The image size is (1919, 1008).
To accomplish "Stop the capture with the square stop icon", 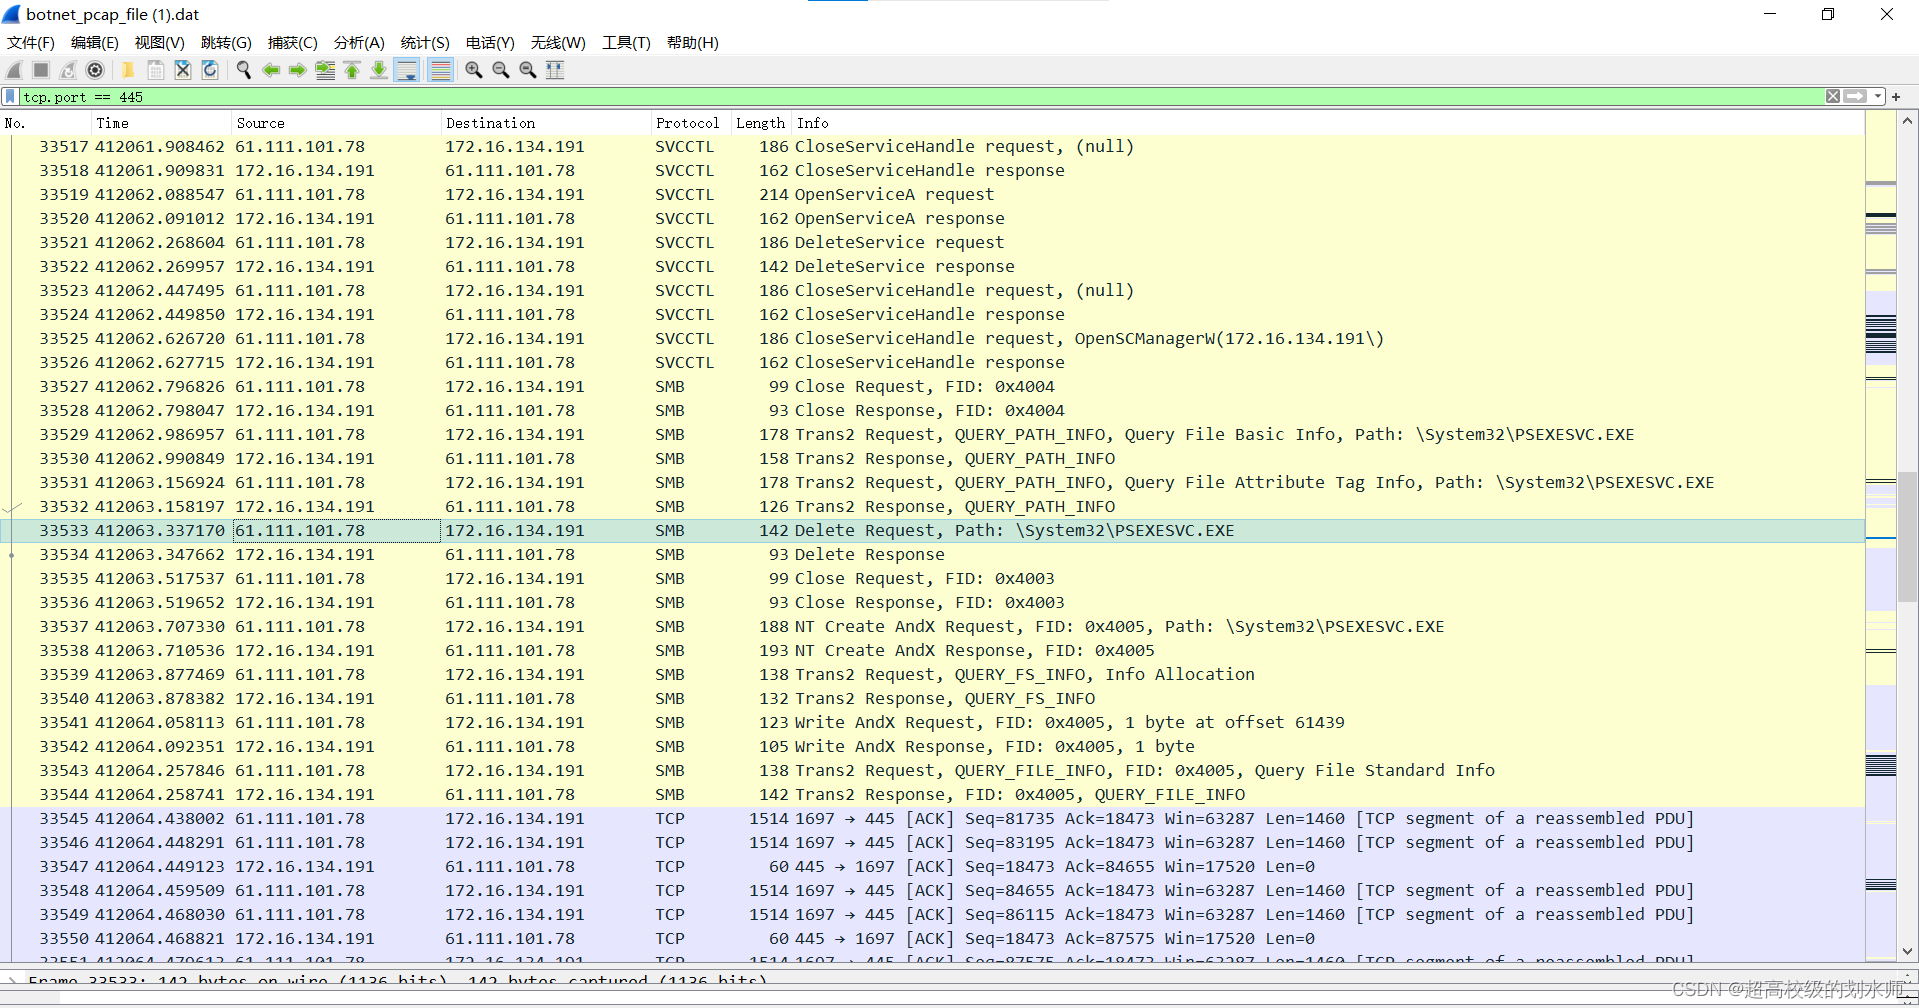I will click(x=41, y=70).
